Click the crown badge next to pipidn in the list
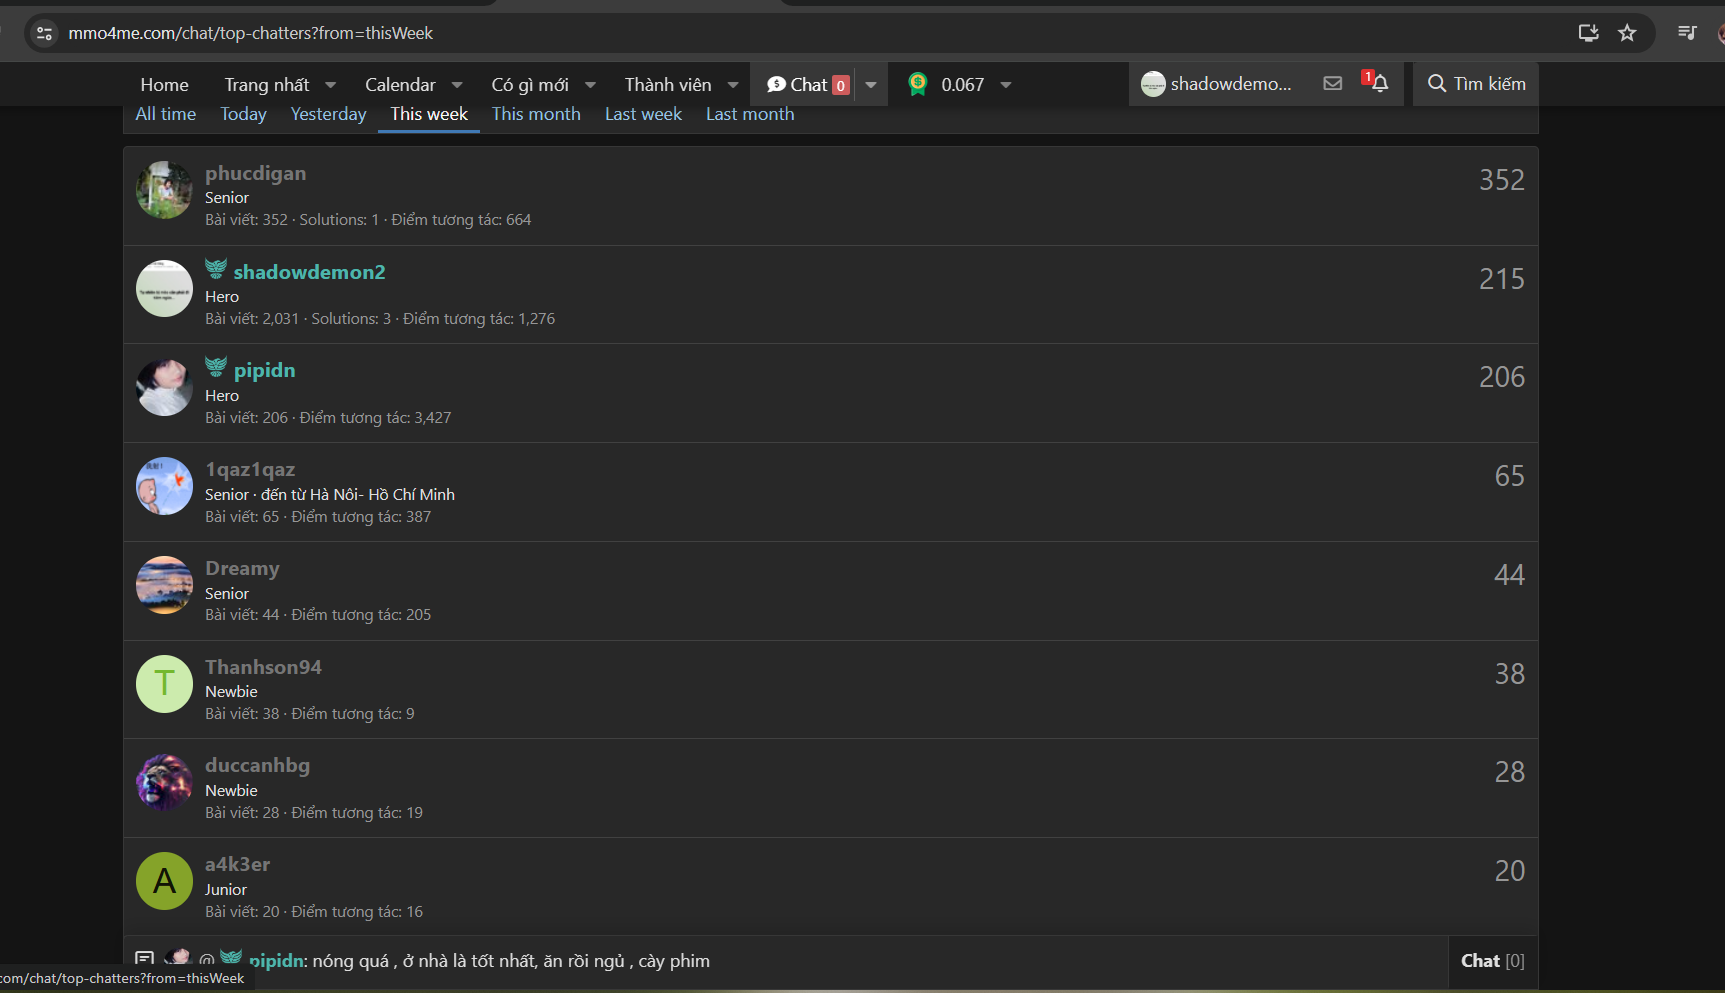This screenshot has width=1725, height=993. pyautogui.click(x=216, y=367)
